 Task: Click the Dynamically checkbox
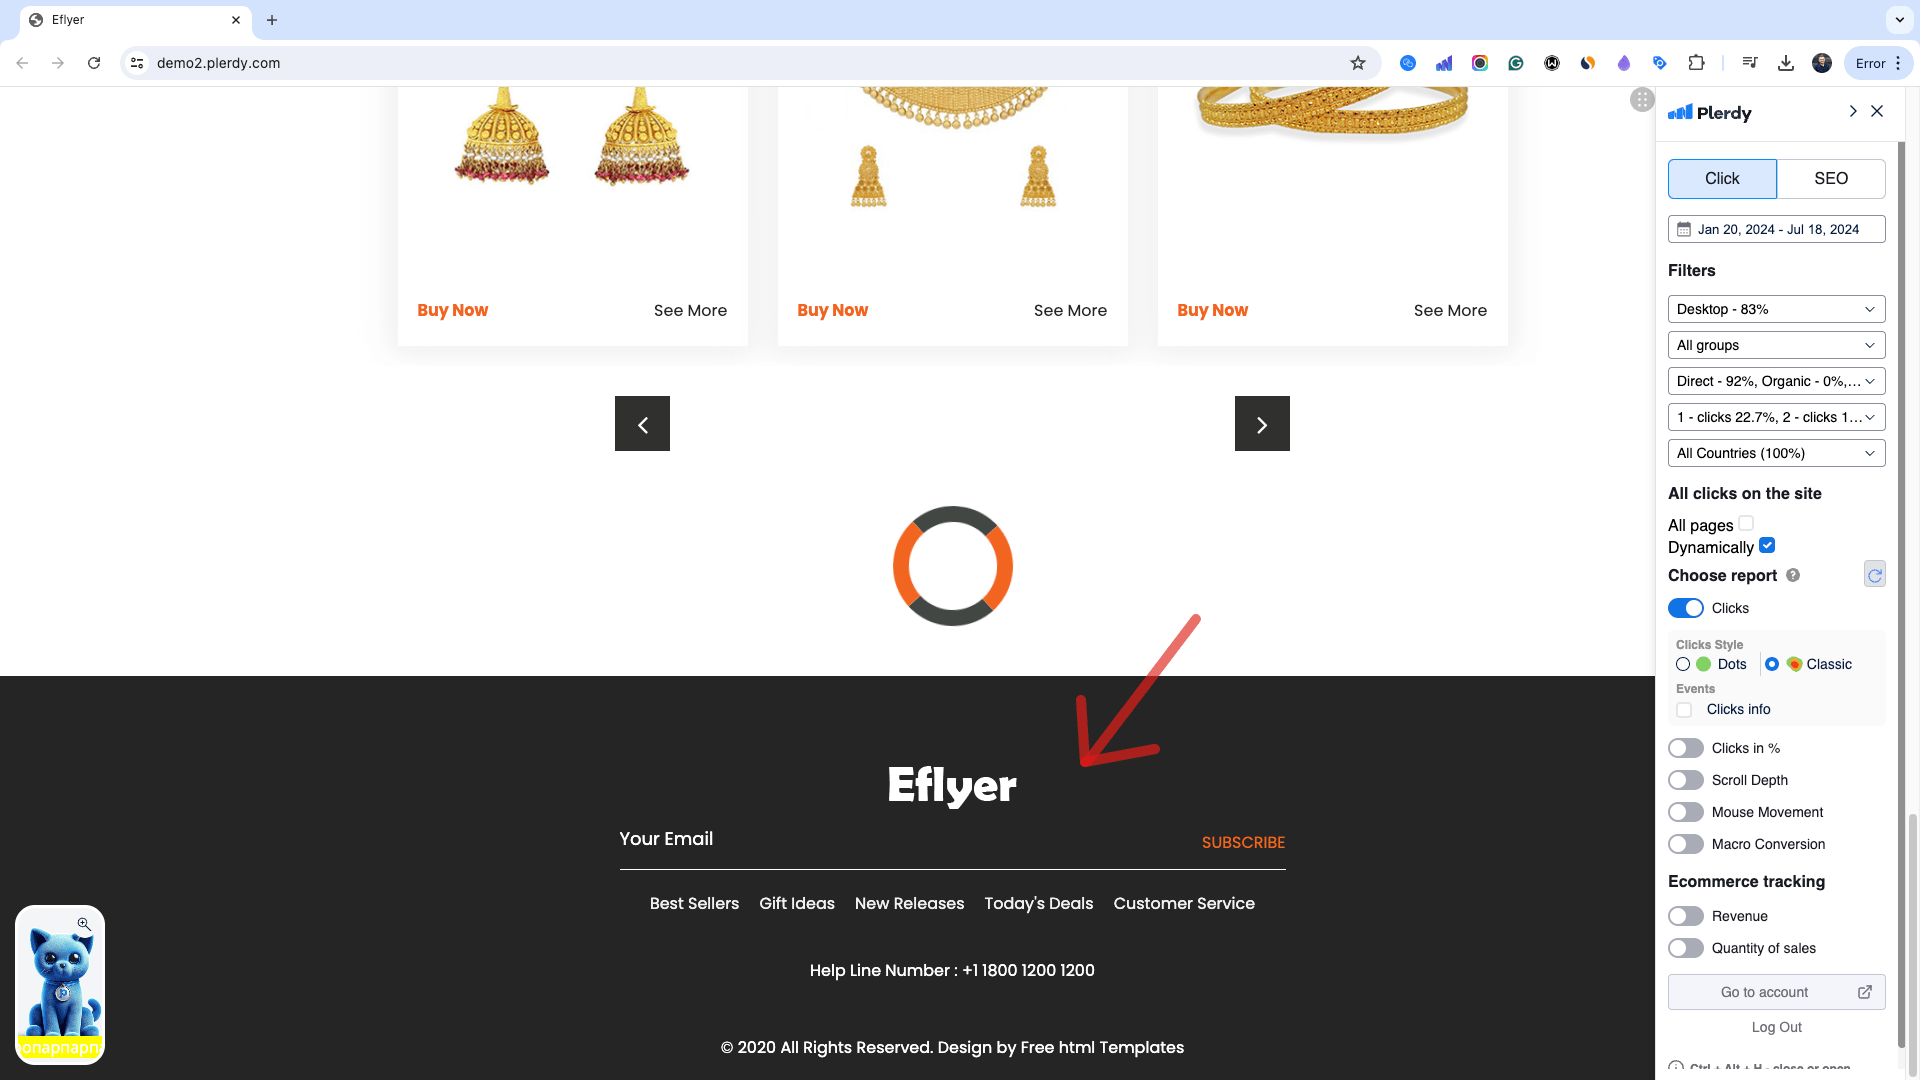tap(1767, 545)
